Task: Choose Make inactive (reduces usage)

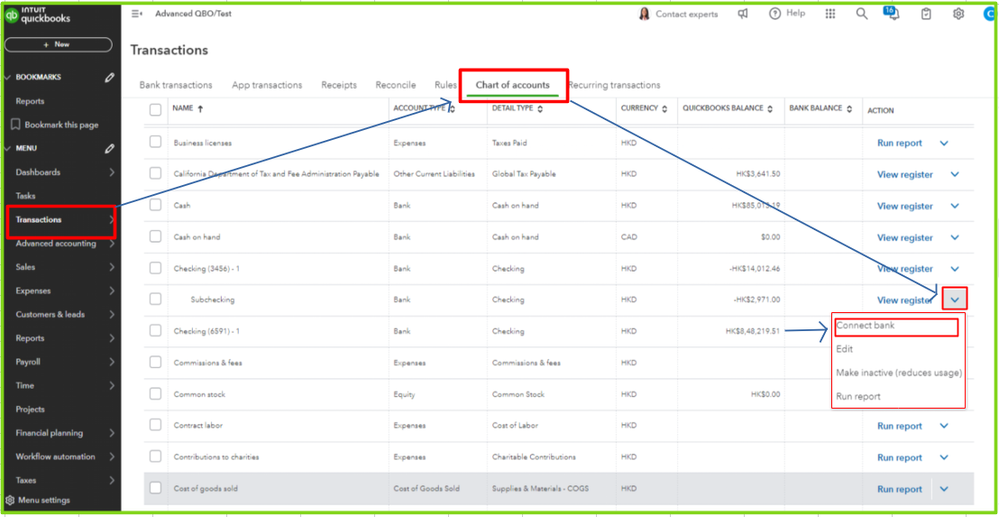Action: [x=899, y=373]
